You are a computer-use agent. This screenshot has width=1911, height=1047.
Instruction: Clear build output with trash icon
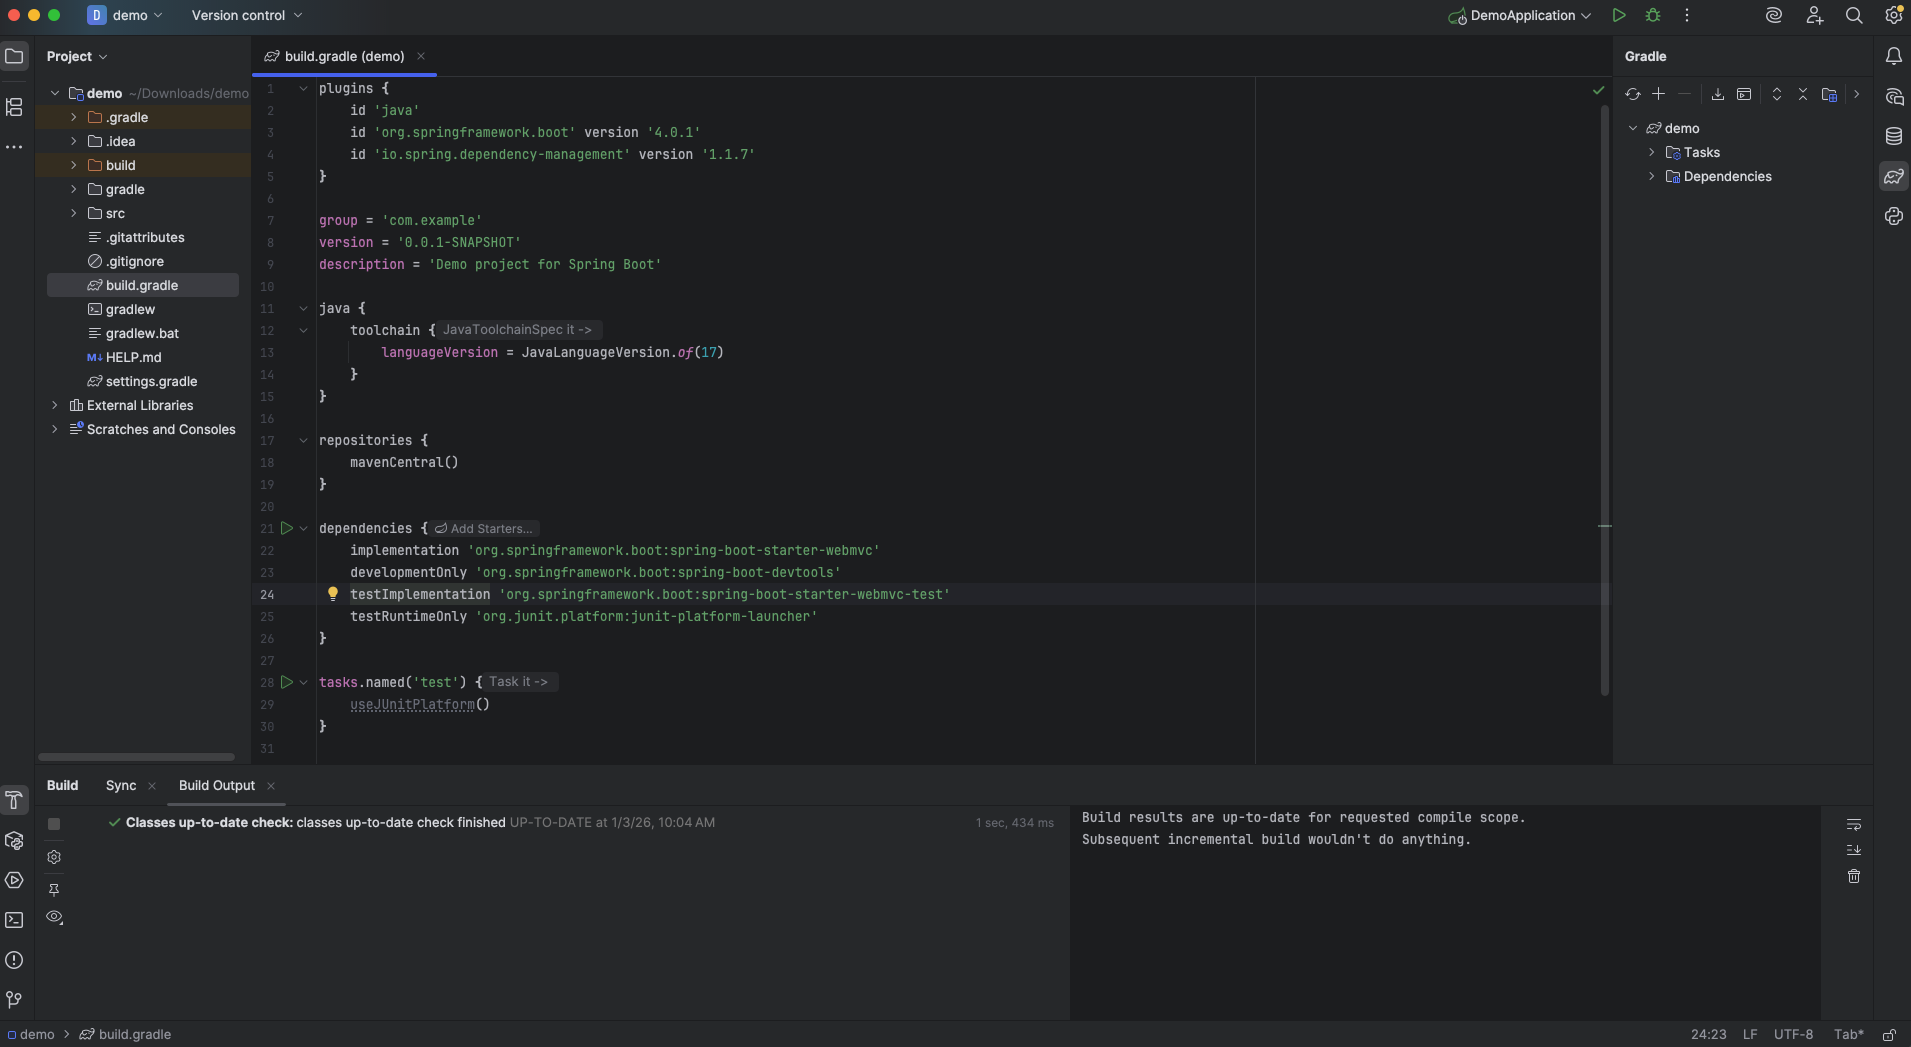1854,876
